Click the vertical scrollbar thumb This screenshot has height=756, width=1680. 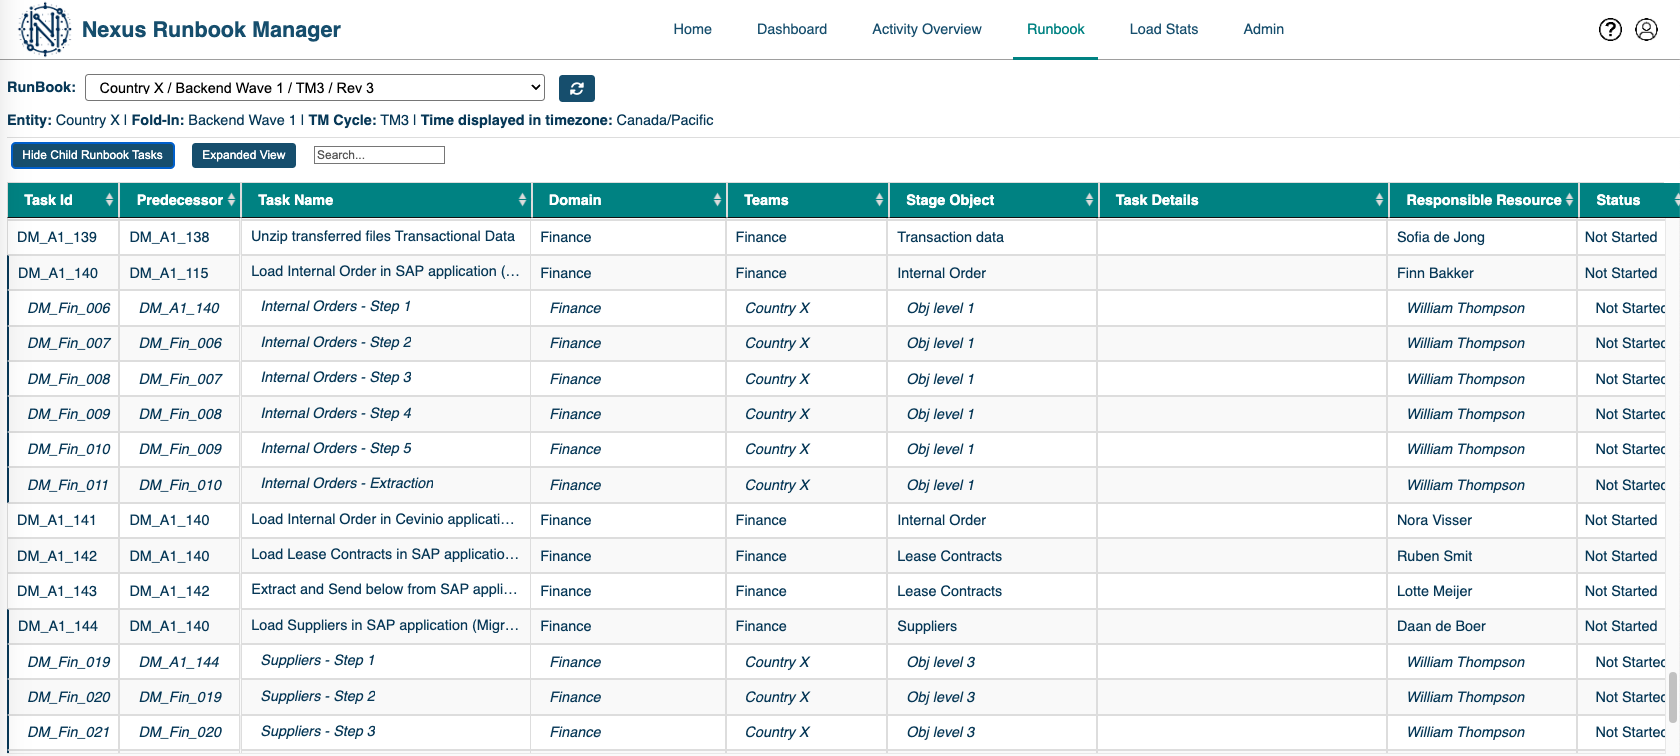[x=1673, y=697]
